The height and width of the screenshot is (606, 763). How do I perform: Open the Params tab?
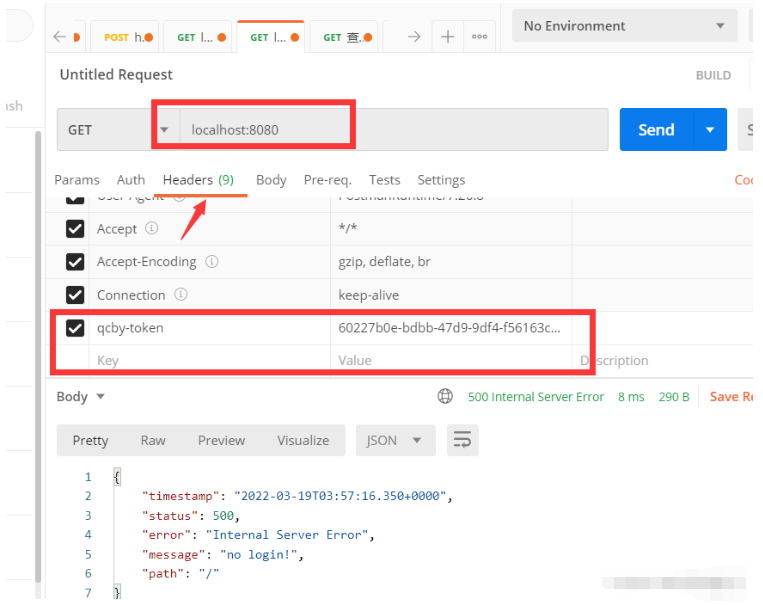click(x=77, y=180)
